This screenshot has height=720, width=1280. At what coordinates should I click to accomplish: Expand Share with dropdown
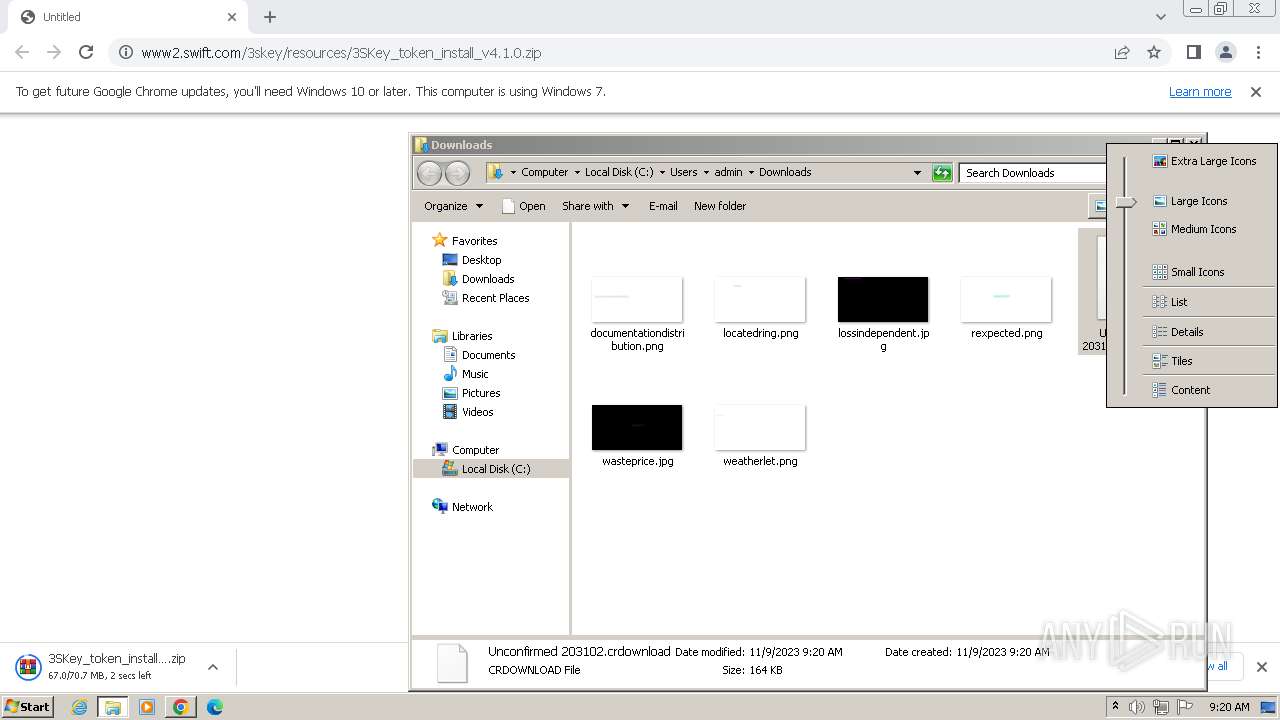595,206
